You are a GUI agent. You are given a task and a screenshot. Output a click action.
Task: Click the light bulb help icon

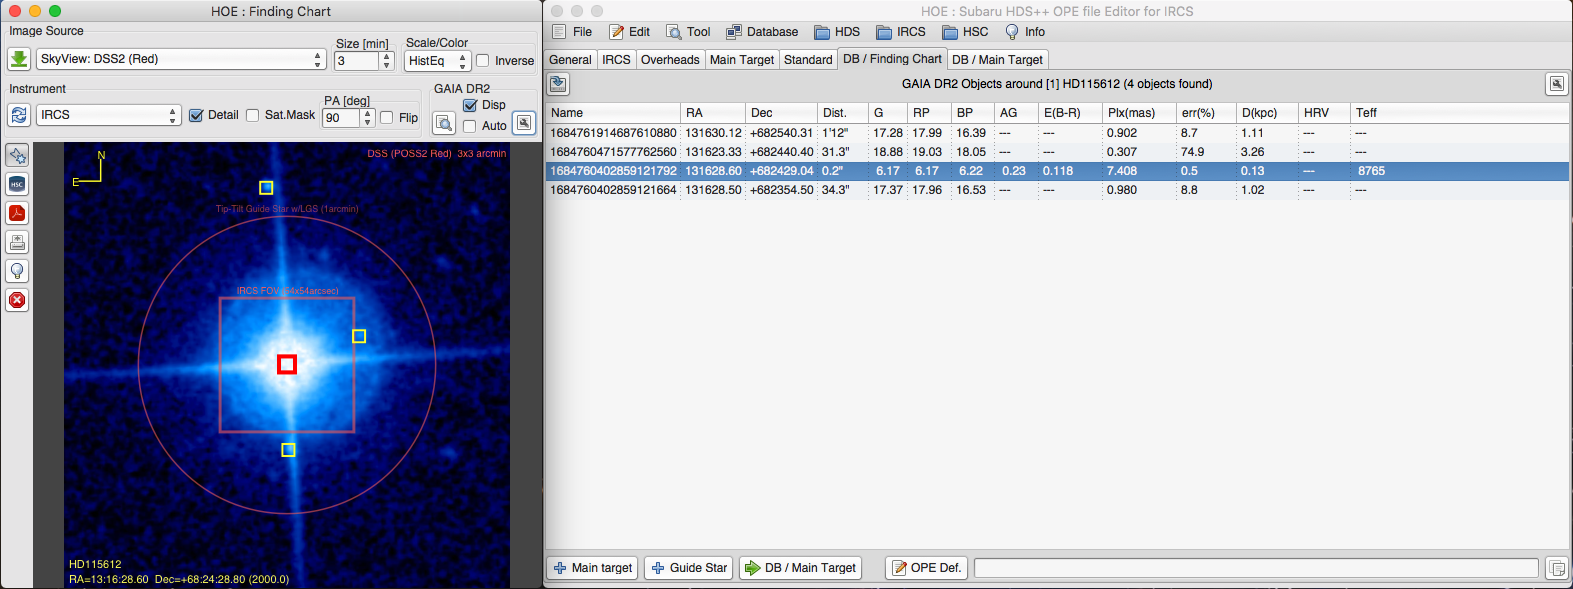pos(17,271)
